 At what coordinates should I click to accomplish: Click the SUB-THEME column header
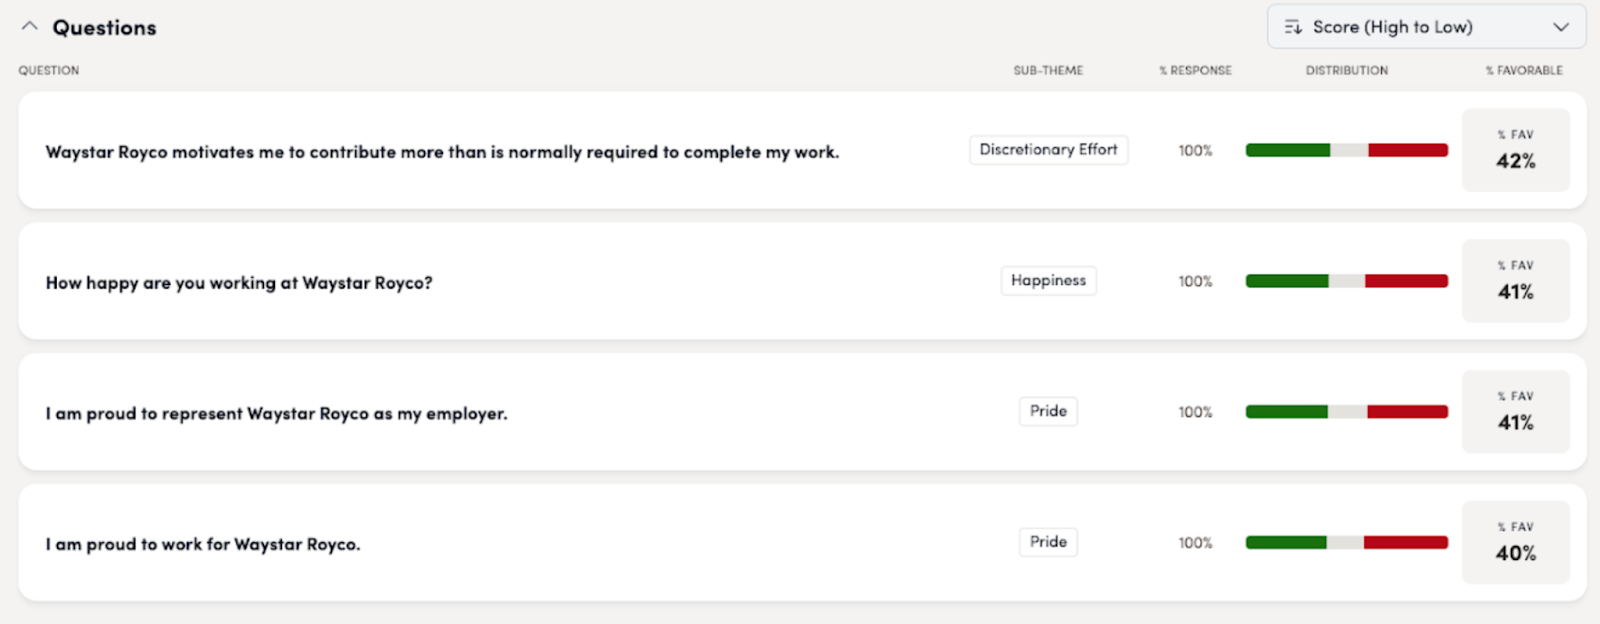point(1048,70)
